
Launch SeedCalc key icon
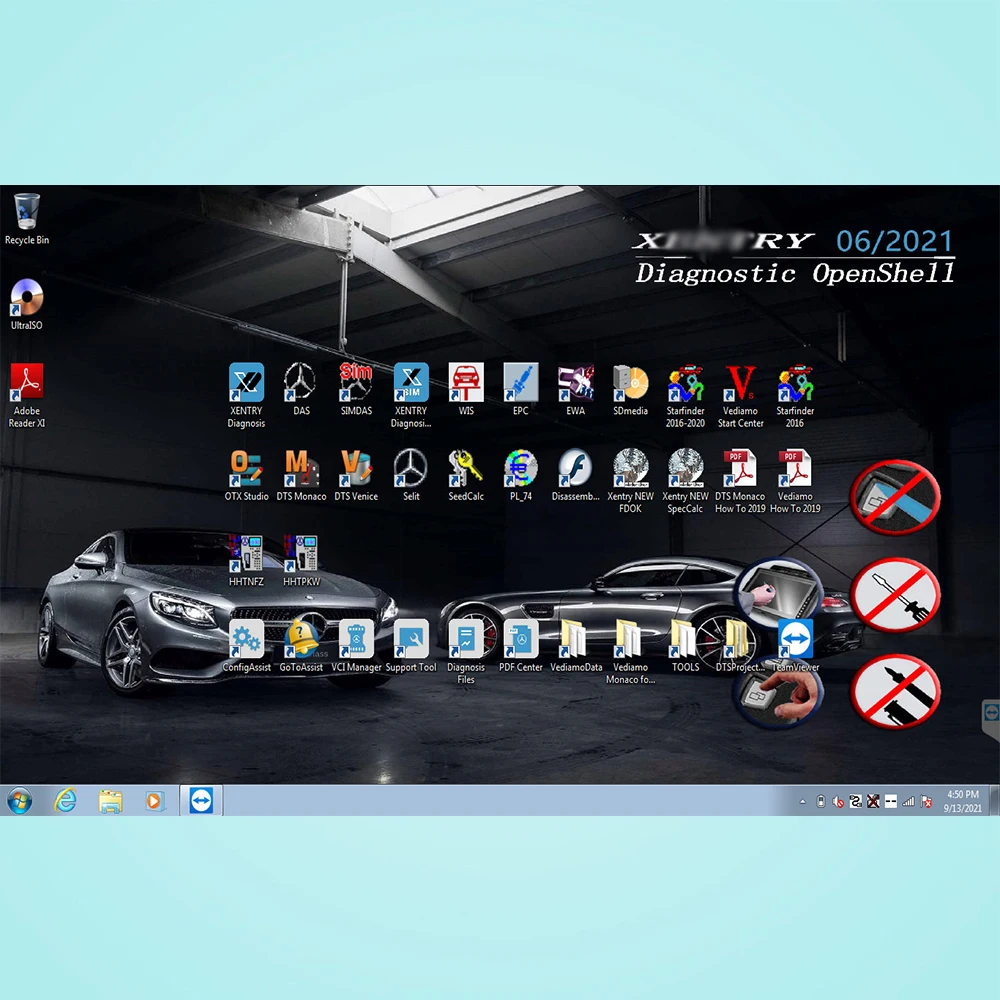coord(466,474)
